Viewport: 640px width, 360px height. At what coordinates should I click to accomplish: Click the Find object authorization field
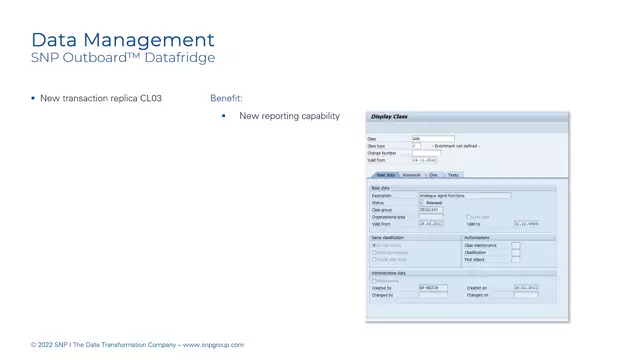(516, 260)
